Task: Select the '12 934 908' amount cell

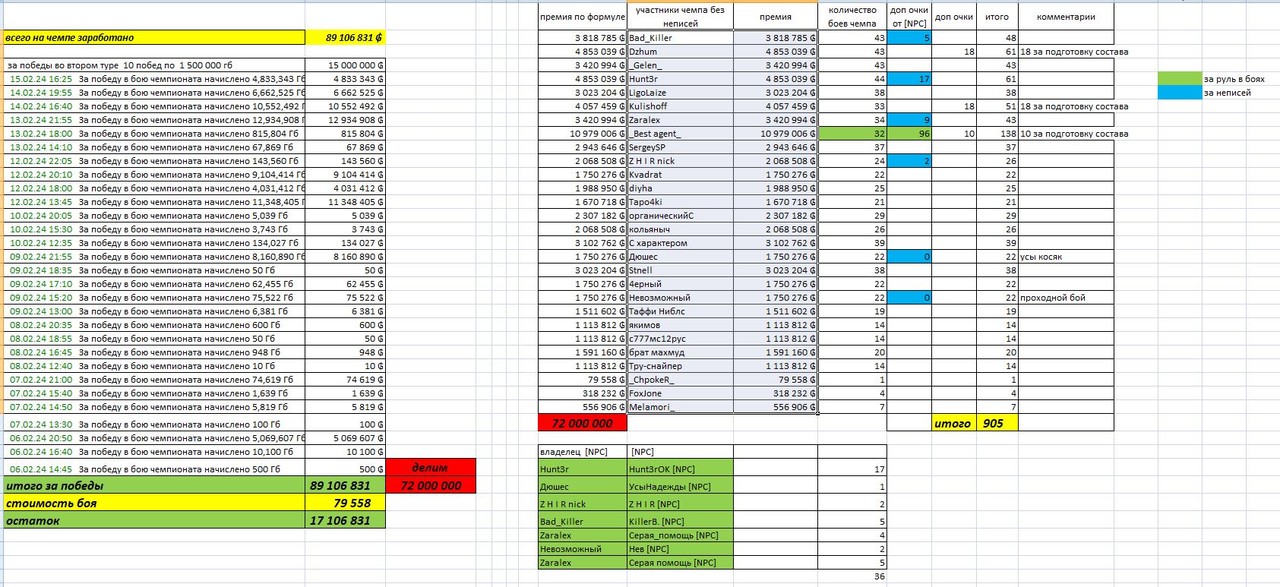Action: pos(345,119)
